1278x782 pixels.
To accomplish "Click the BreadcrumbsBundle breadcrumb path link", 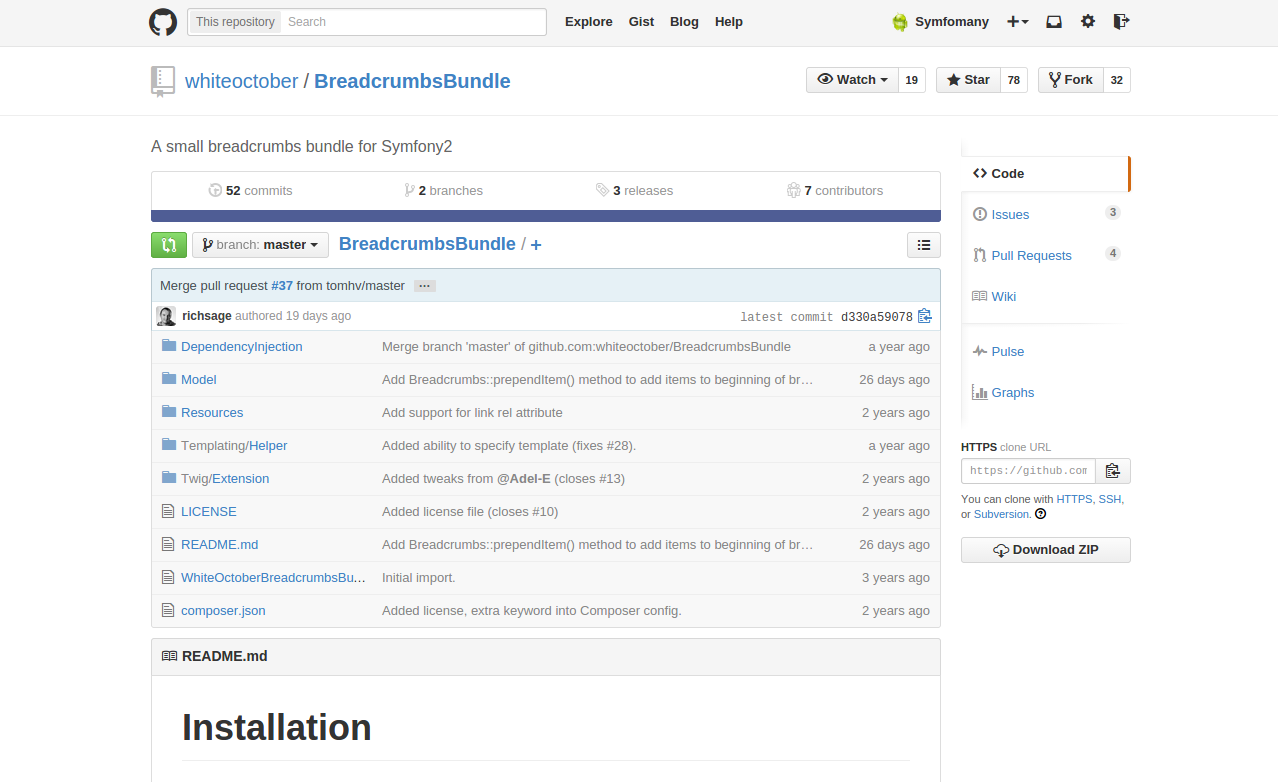I will (x=427, y=244).
